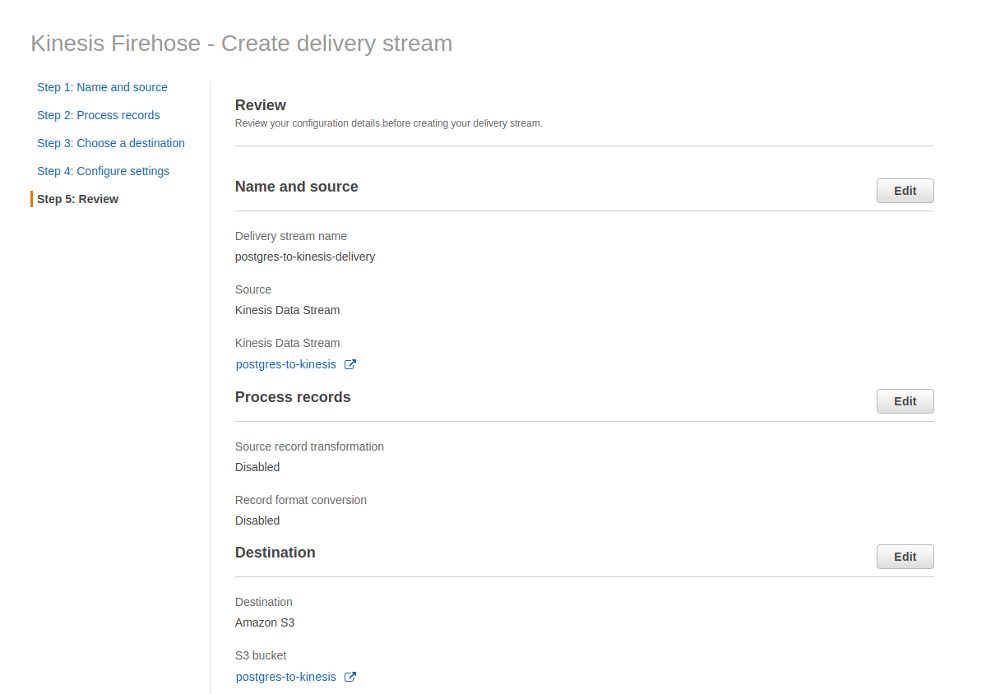Edit the Destination section
Image resolution: width=1000 pixels, height=694 pixels.
tap(905, 556)
